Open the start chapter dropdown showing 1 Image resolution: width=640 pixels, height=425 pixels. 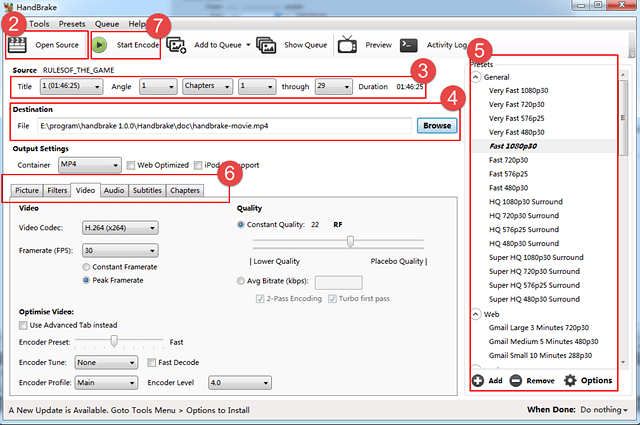(x=257, y=86)
